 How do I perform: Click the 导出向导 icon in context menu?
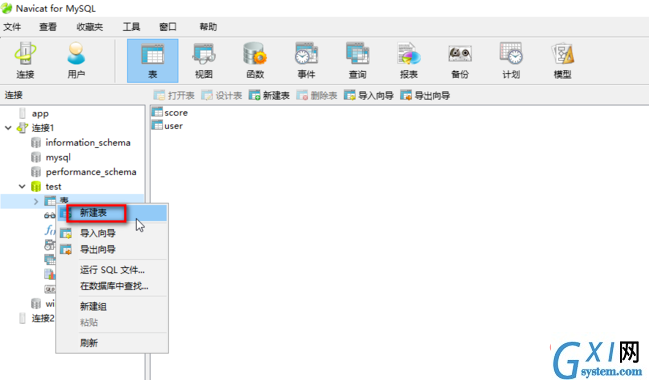tap(66, 250)
